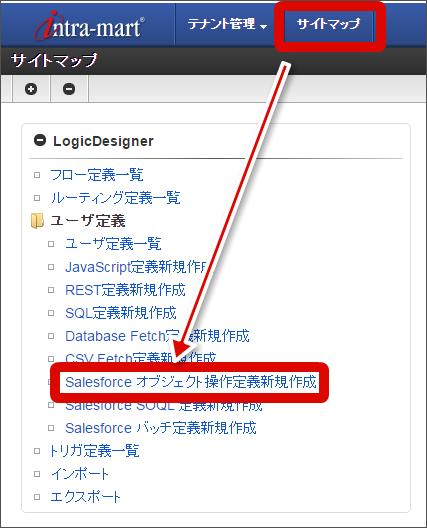Click the ユーザ定義 folder icon

pyautogui.click(x=37, y=221)
